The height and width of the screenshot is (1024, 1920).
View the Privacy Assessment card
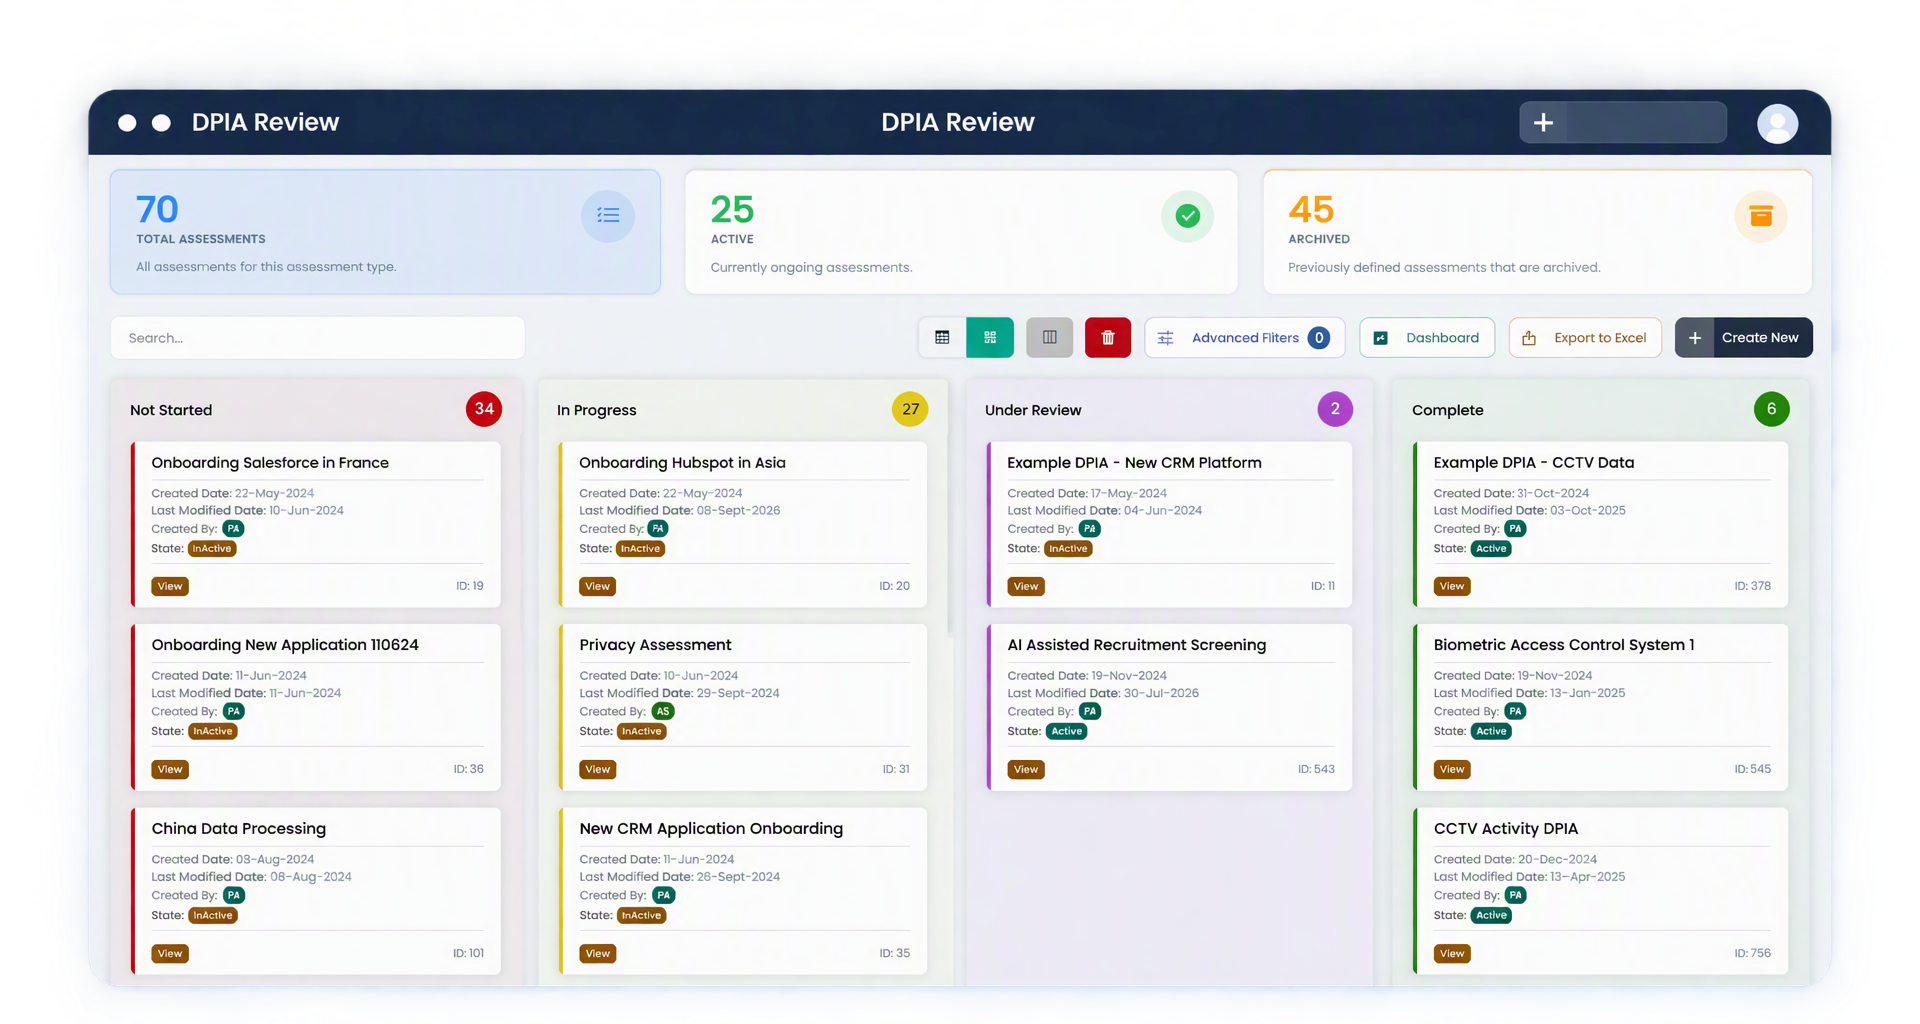(597, 769)
